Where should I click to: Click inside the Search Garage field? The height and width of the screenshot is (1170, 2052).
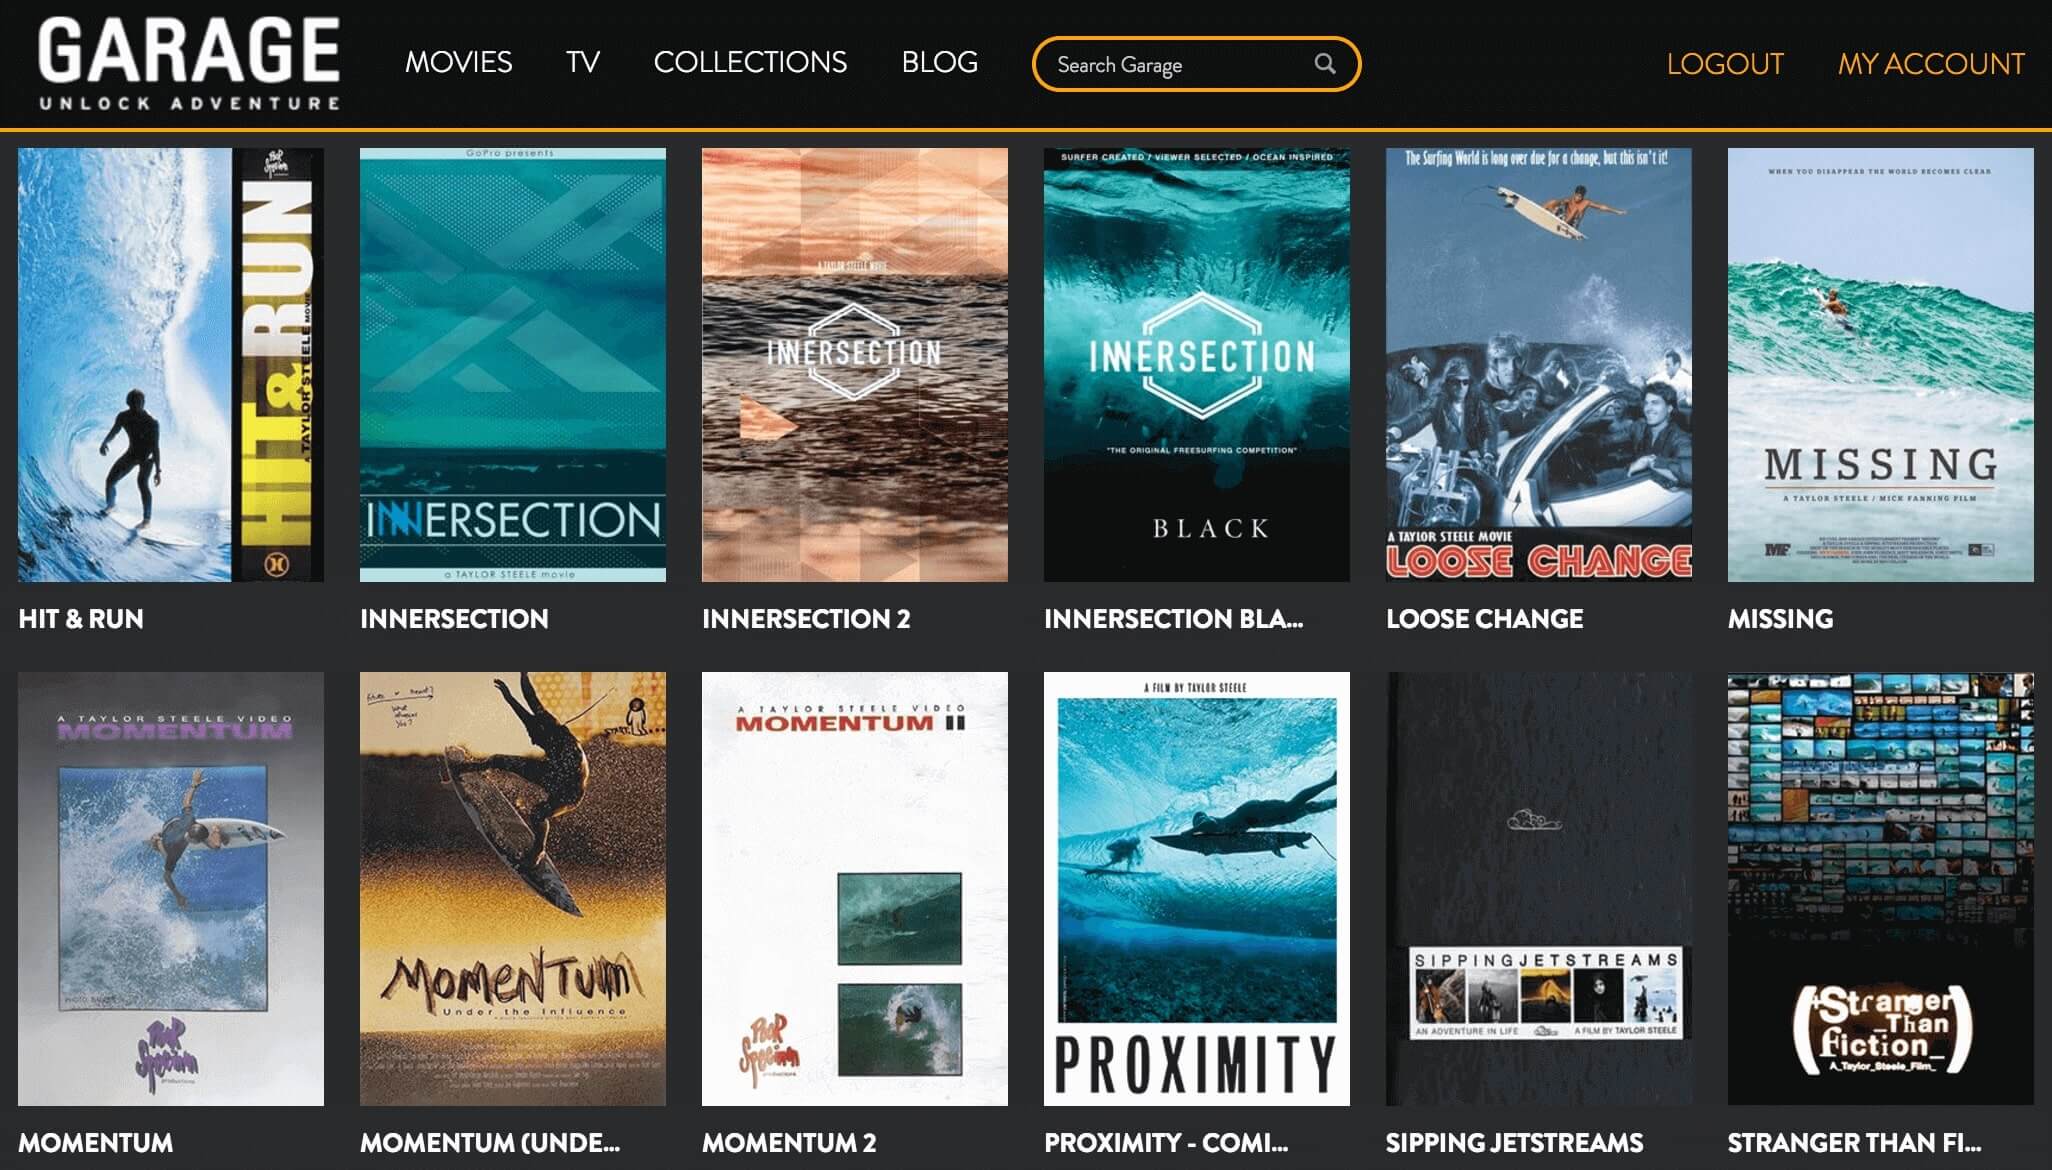click(x=1160, y=63)
